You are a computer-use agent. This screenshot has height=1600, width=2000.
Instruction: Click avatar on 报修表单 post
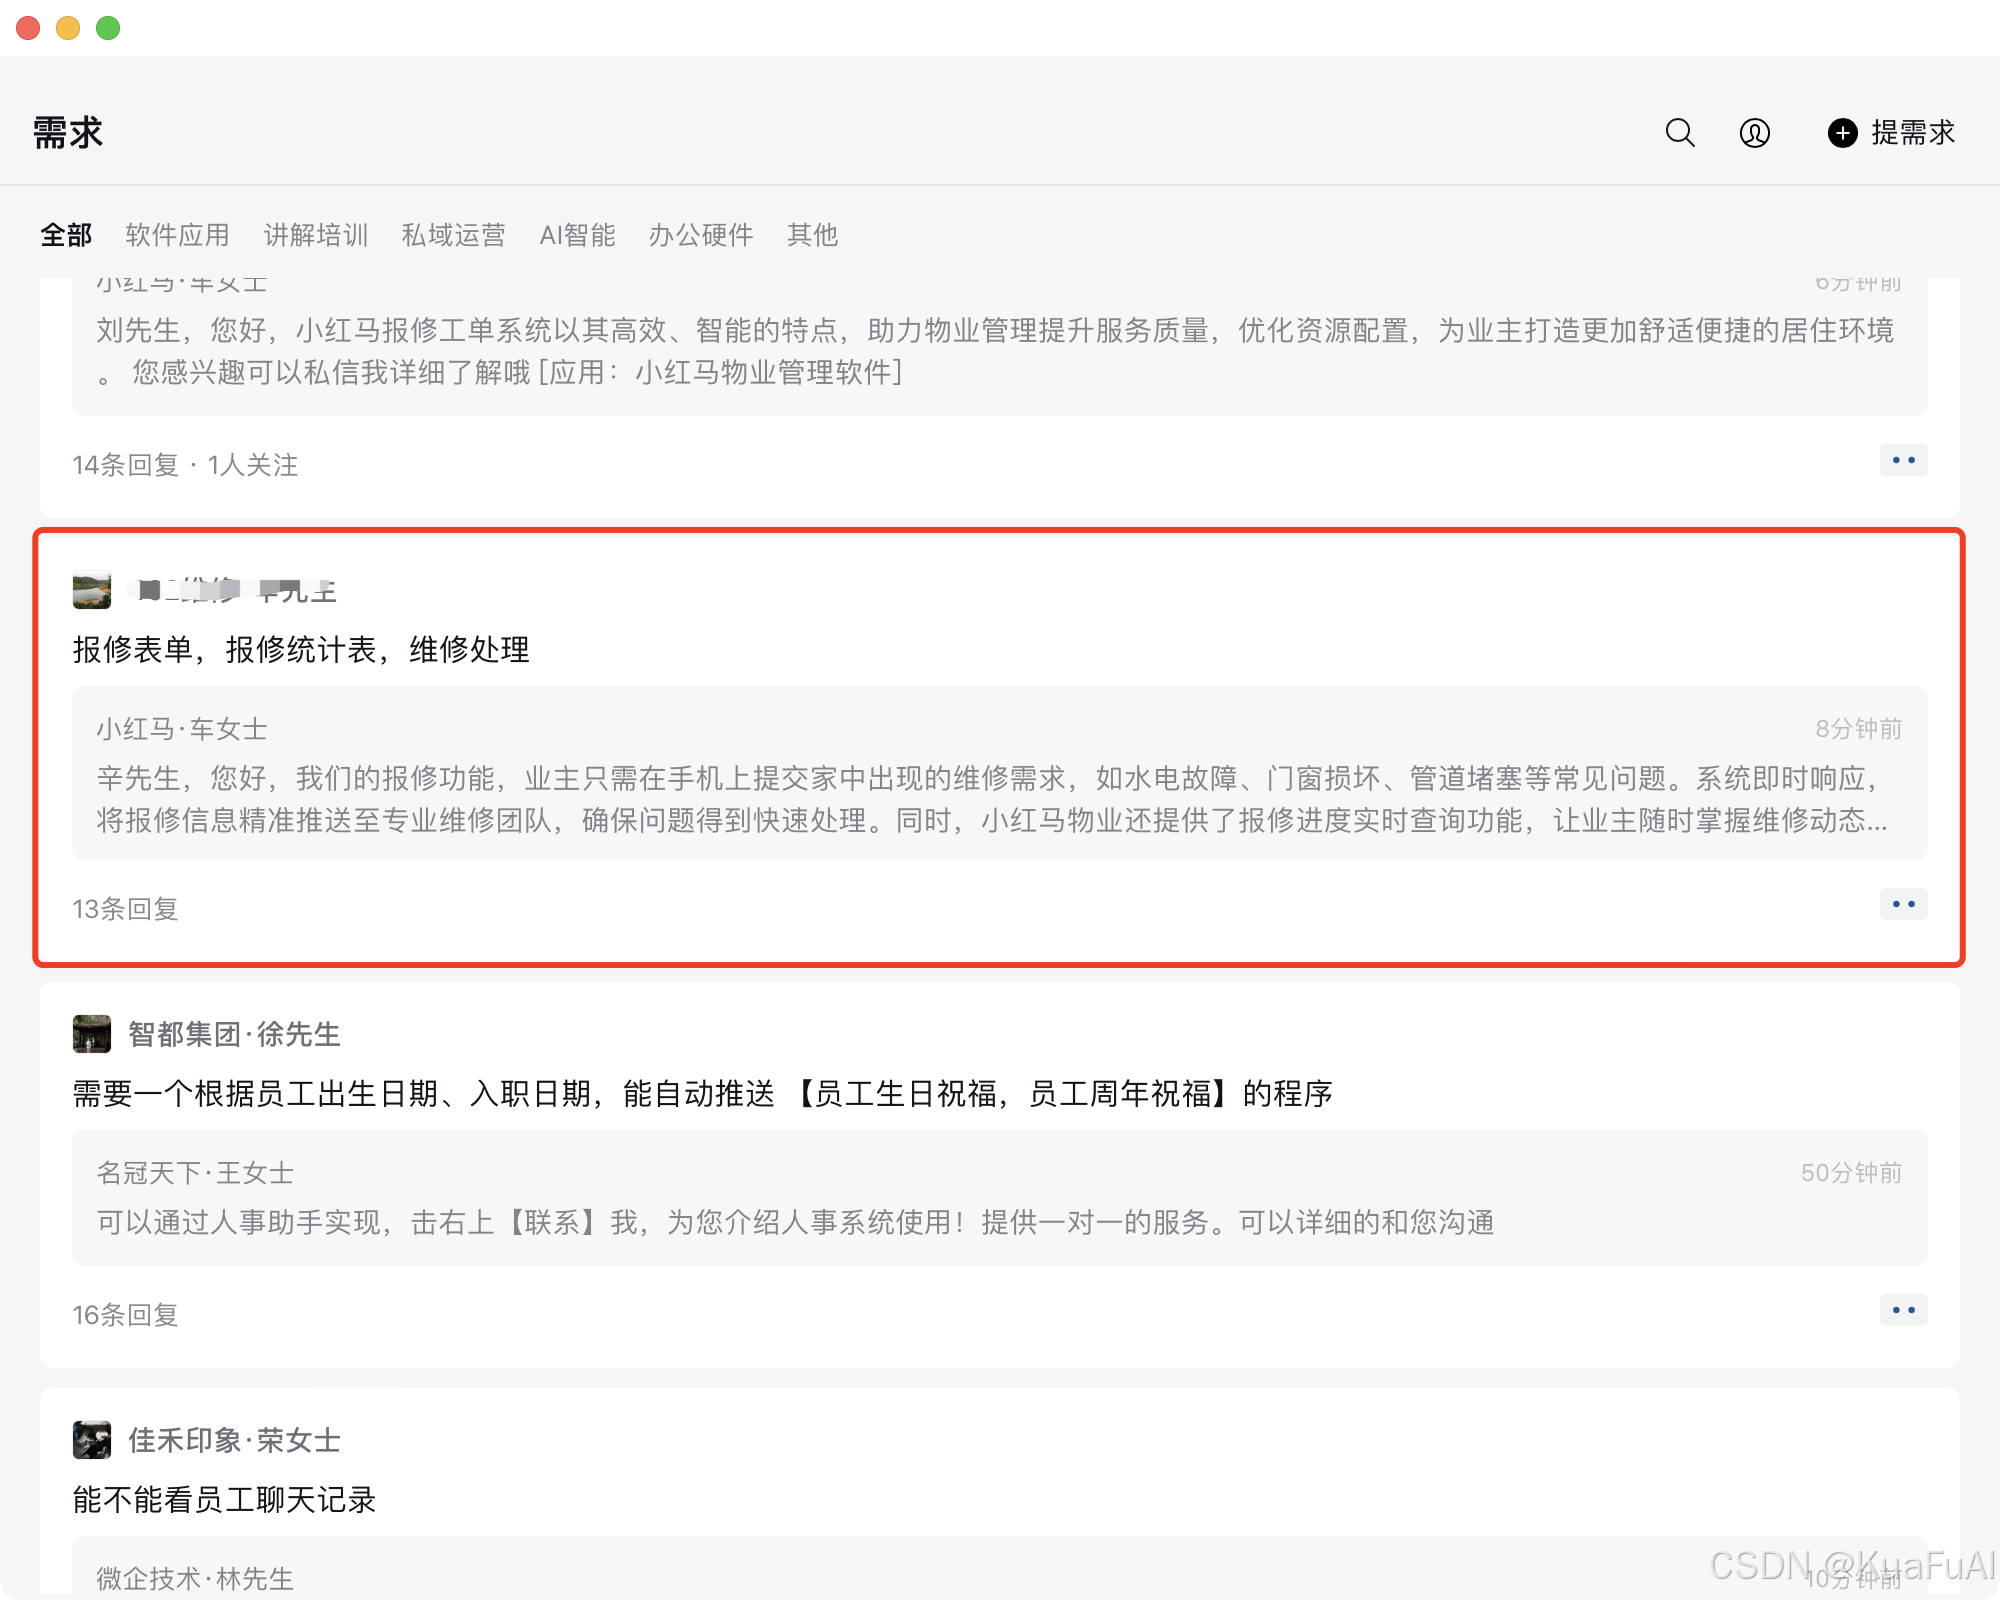[x=92, y=590]
